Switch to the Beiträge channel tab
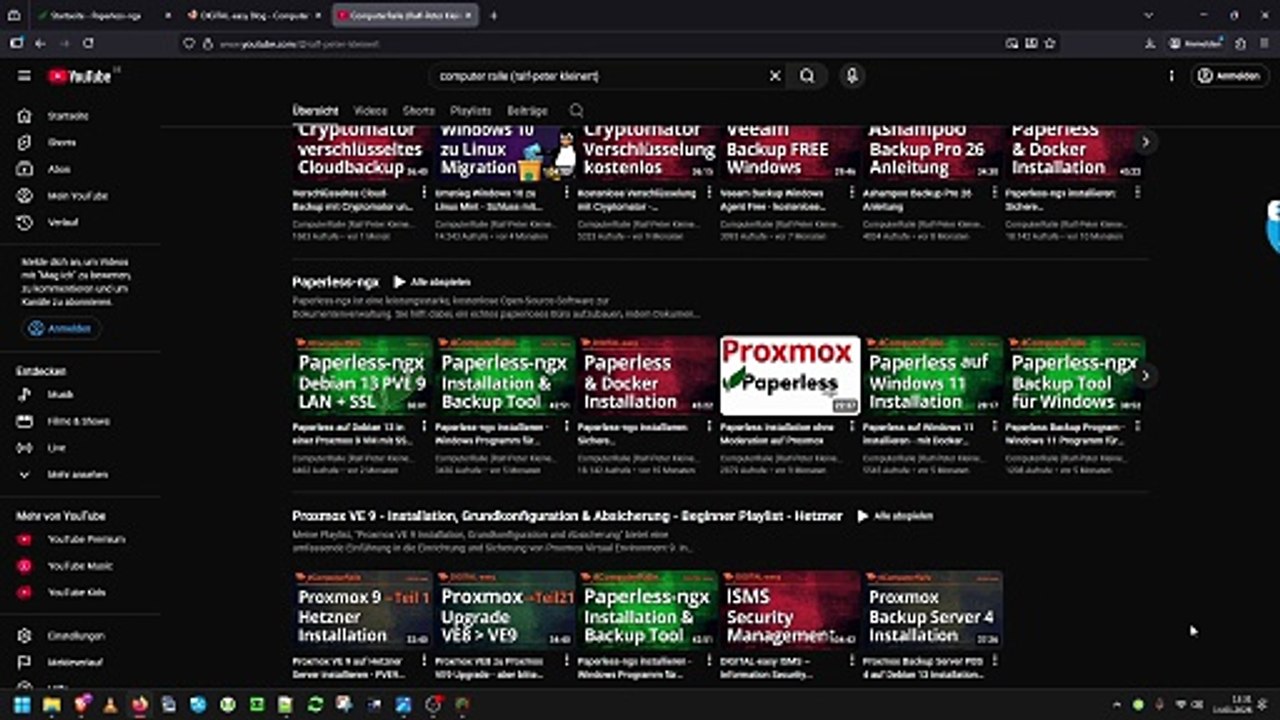Image resolution: width=1280 pixels, height=720 pixels. click(x=527, y=111)
